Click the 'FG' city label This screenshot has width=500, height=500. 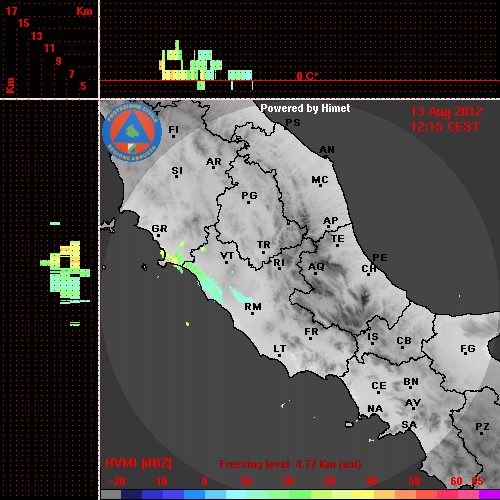tap(468, 349)
